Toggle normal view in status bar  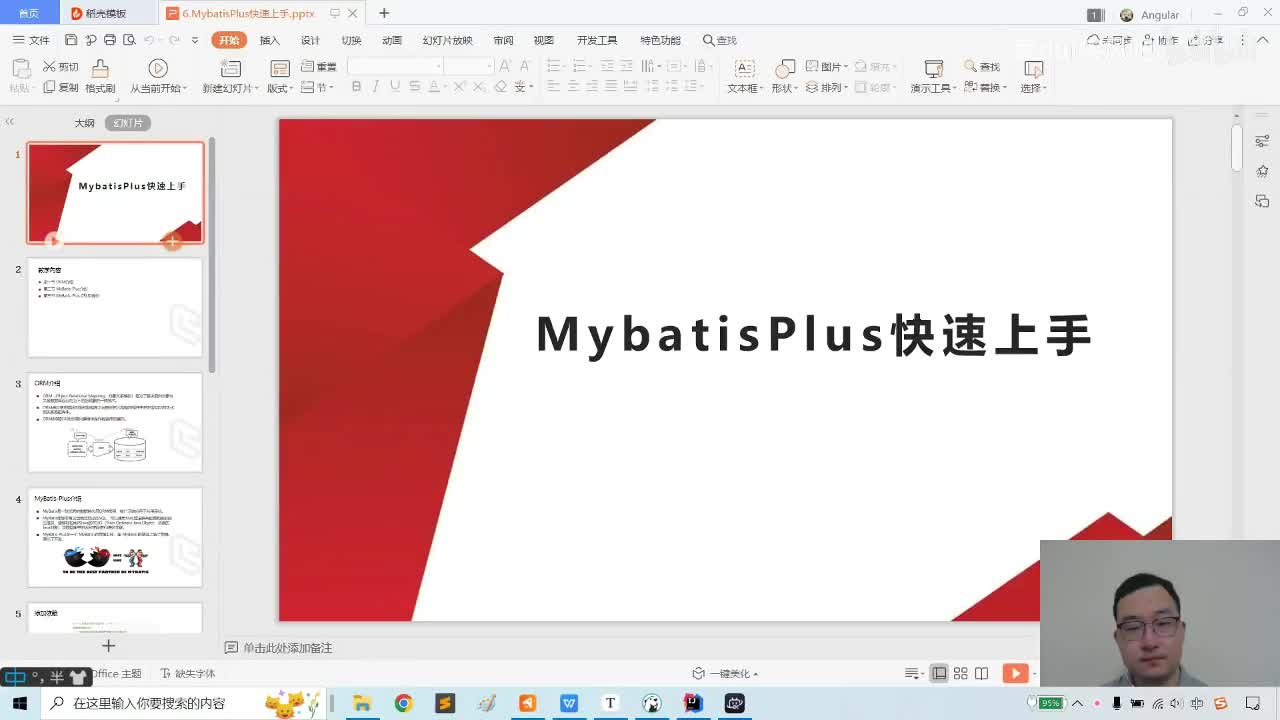[939, 673]
